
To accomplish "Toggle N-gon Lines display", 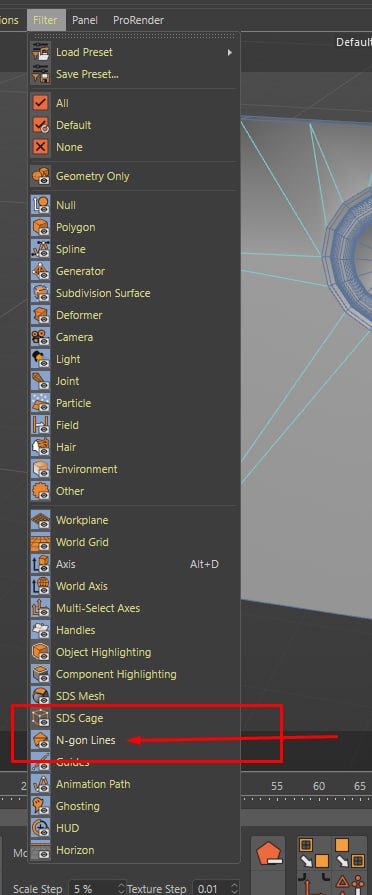I will pos(134,740).
